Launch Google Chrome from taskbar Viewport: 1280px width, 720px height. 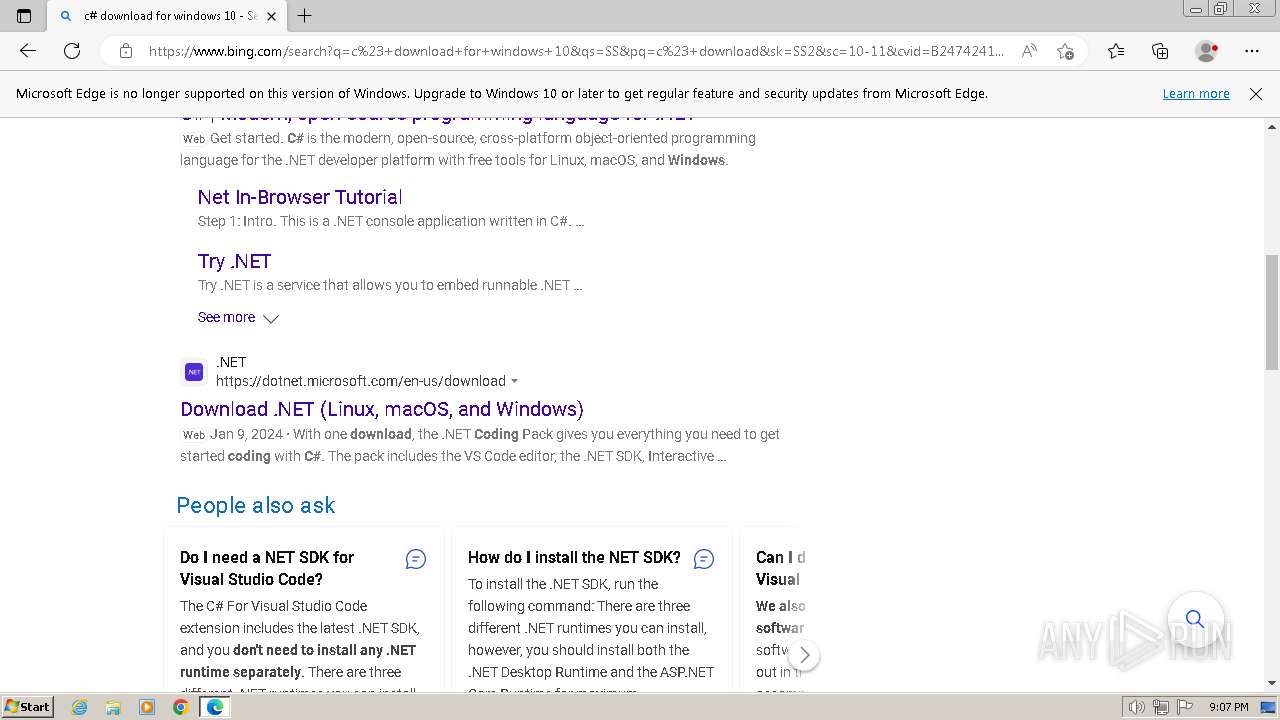(x=180, y=707)
